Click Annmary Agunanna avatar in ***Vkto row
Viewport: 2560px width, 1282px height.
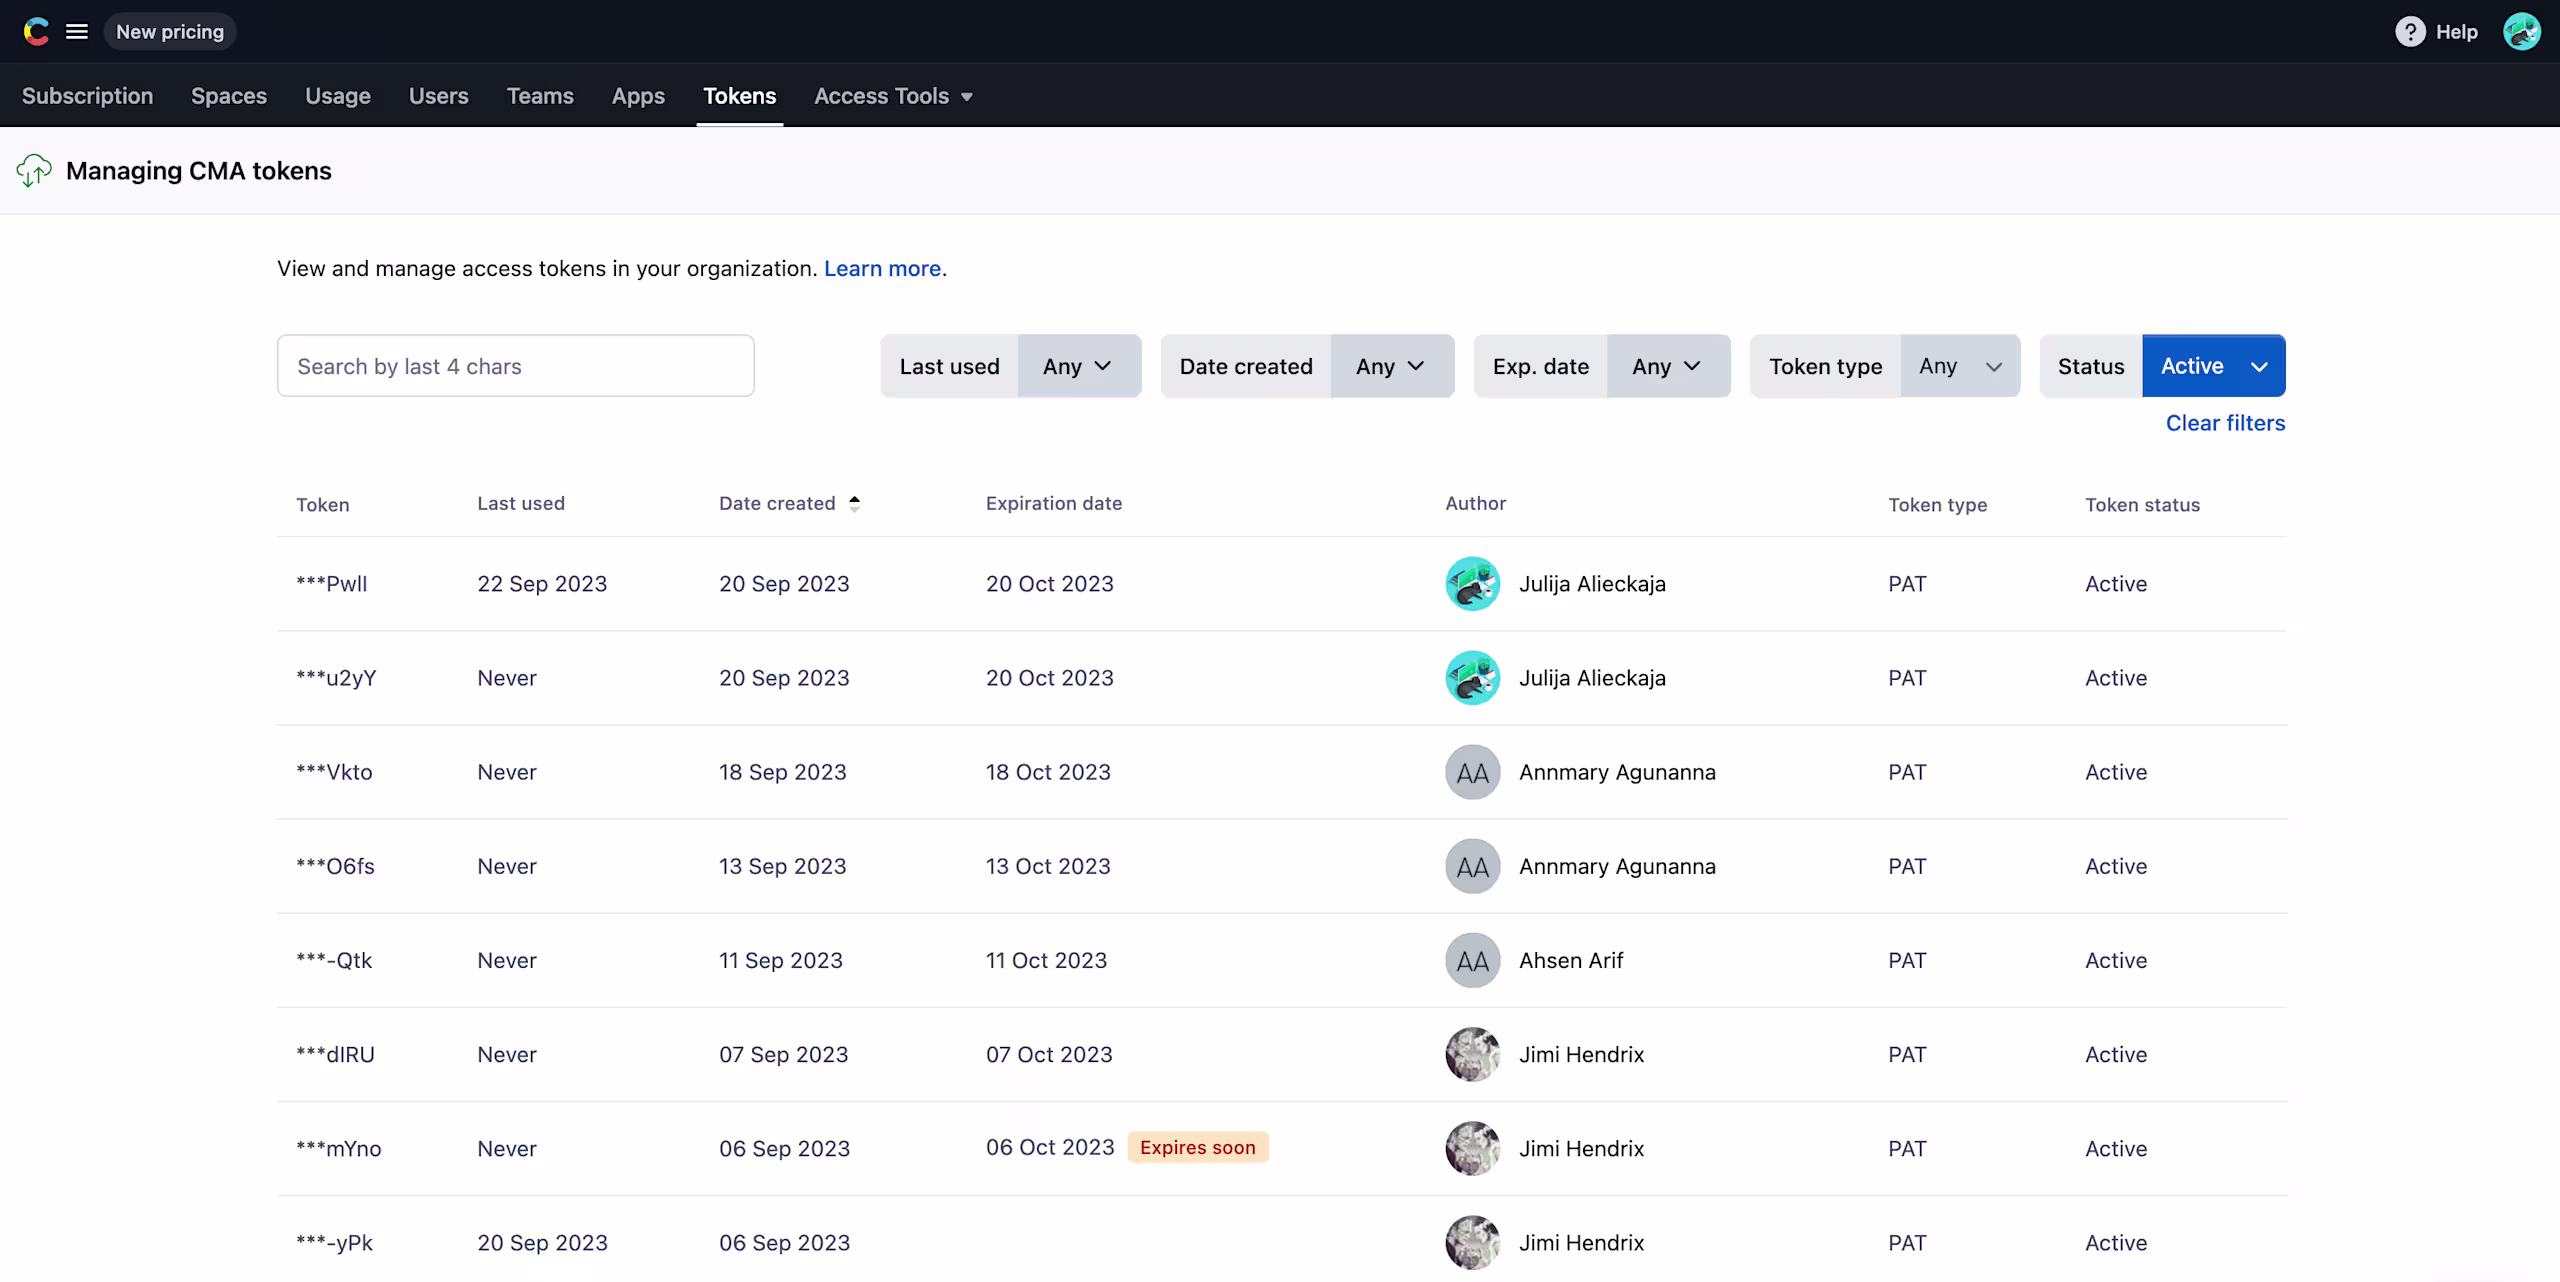(x=1472, y=772)
